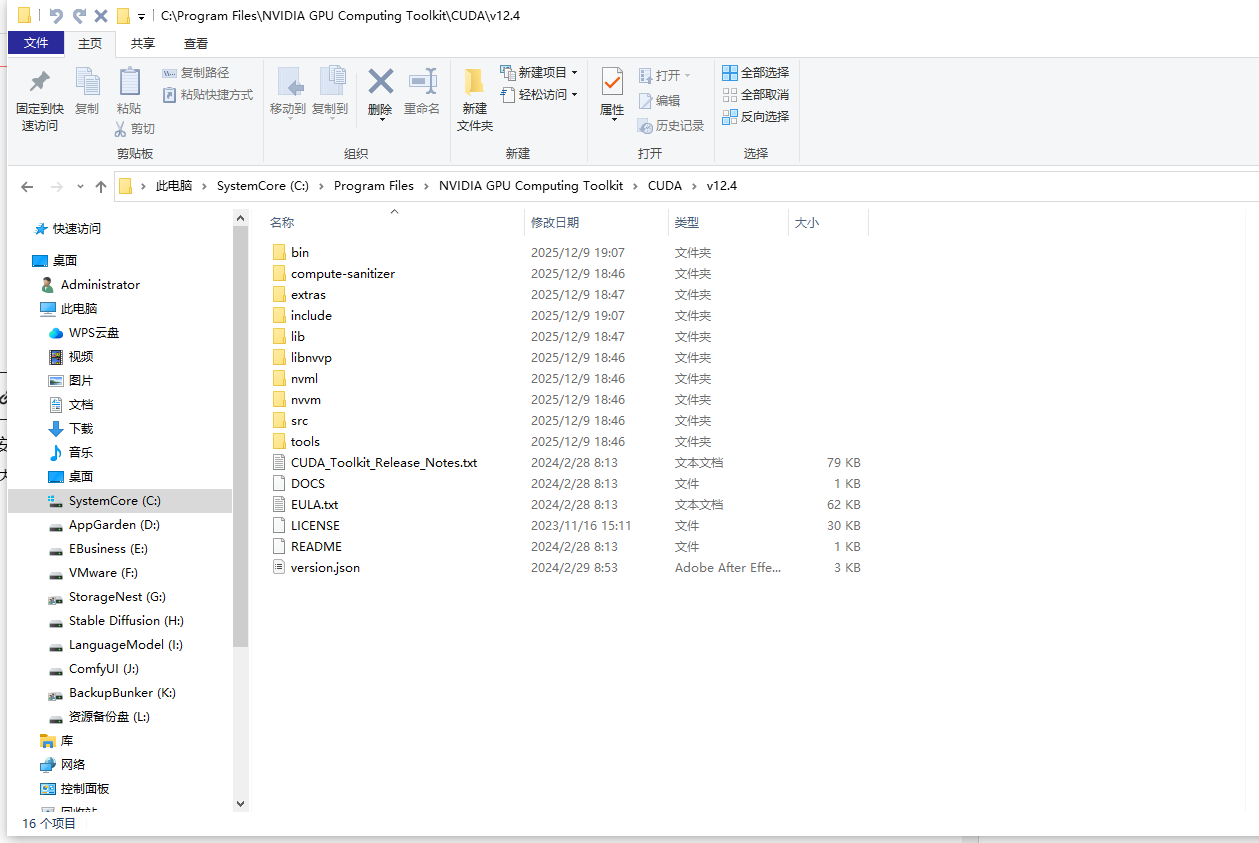Click Invert Selection in ribbon
Viewport: 1259px width, 843px height.
pos(756,116)
